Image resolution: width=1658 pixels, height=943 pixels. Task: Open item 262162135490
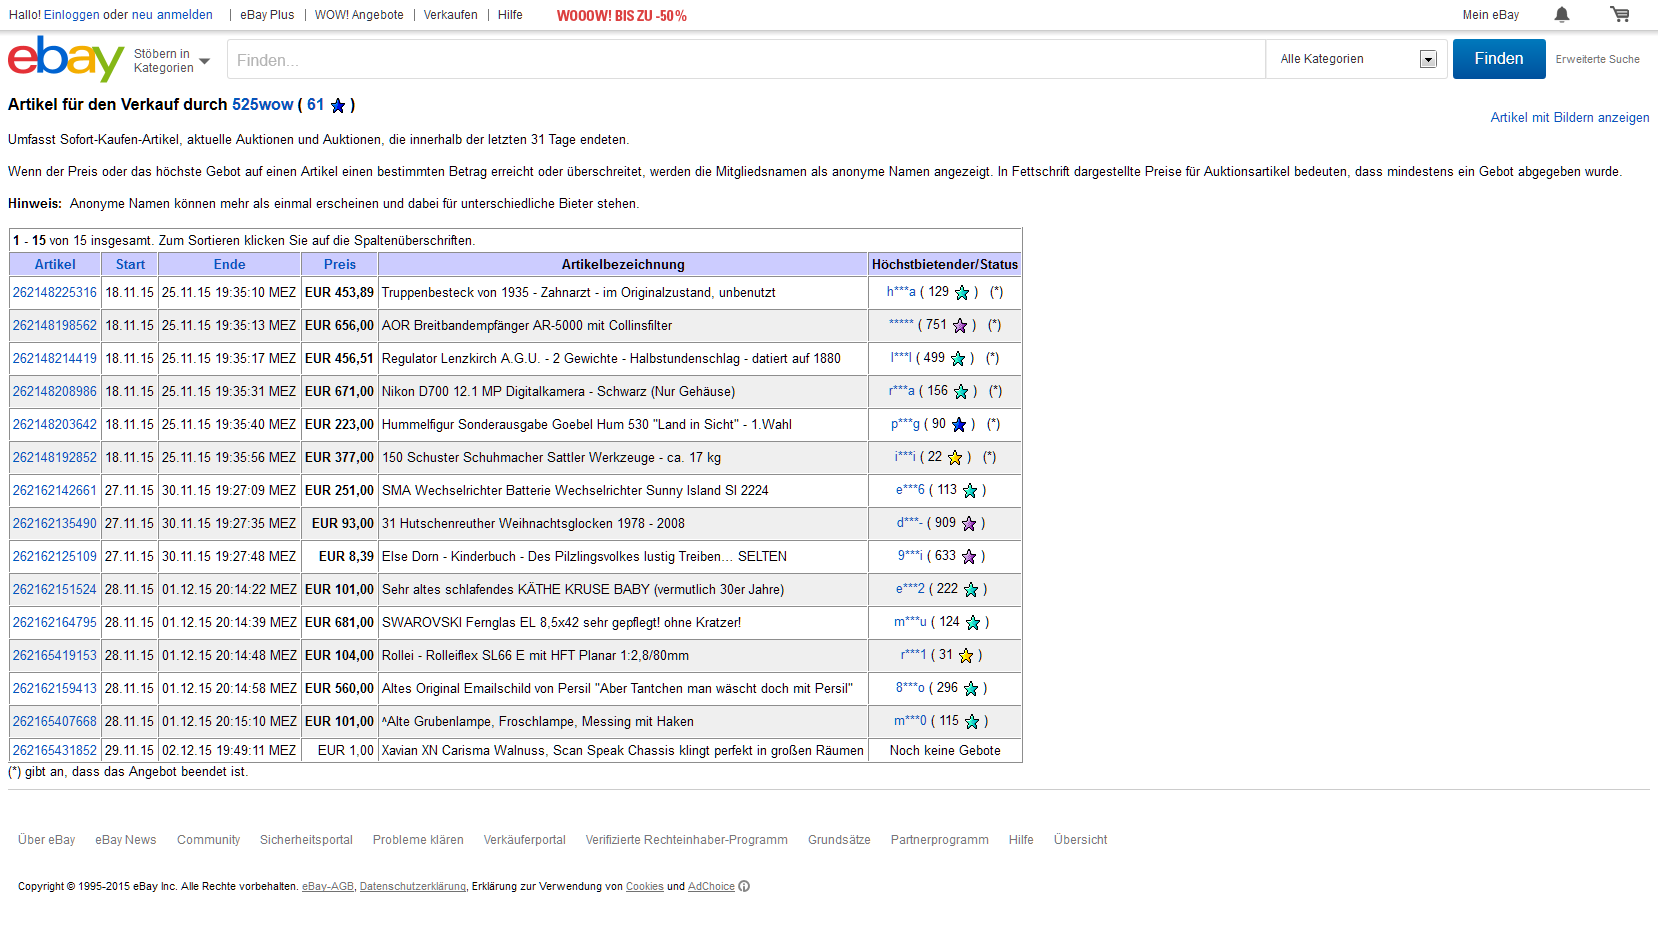55,524
